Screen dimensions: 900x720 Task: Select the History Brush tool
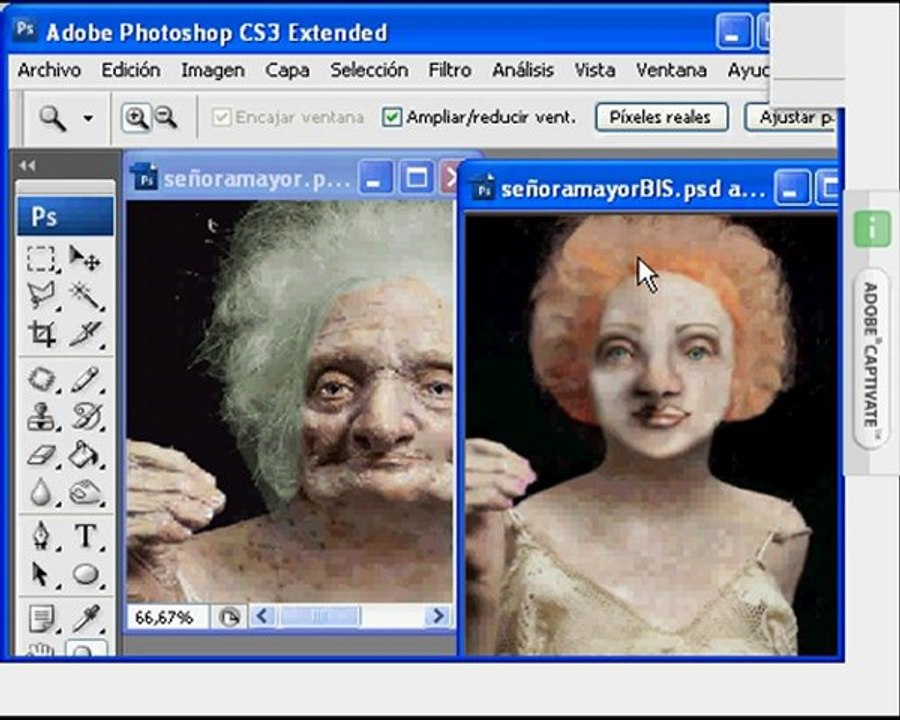coord(86,417)
